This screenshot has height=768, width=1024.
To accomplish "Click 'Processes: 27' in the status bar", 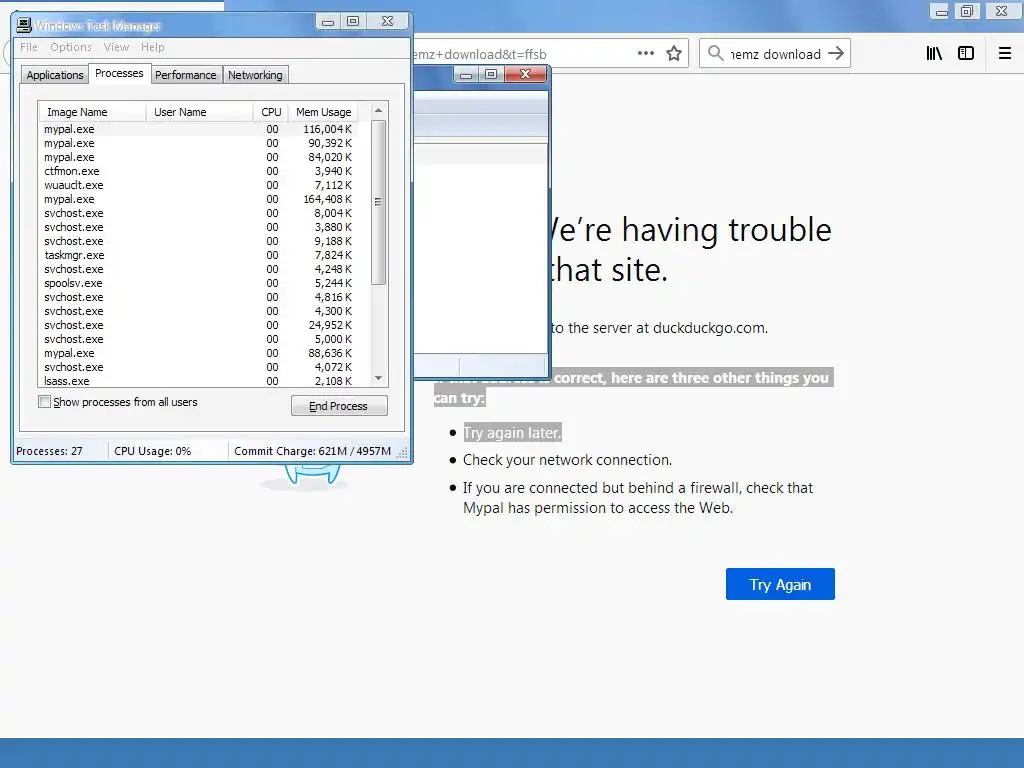I will coord(50,451).
